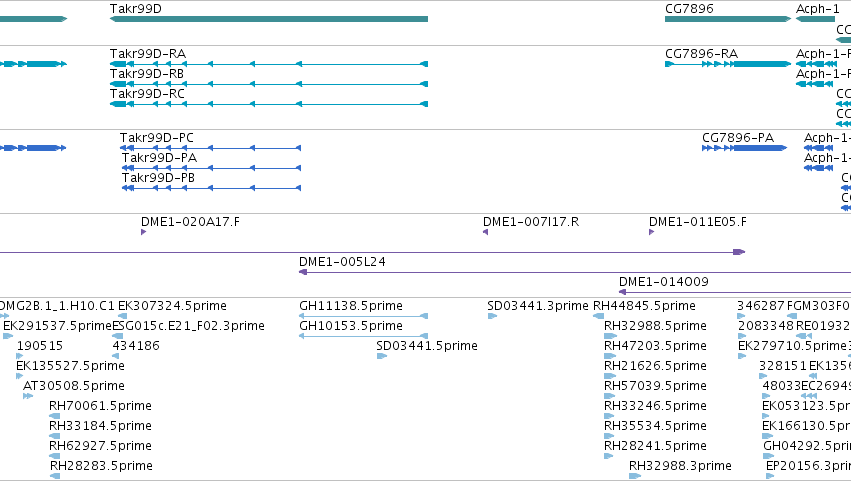This screenshot has width=851, height=481.
Task: Select the RH44845.5prime EST label
Action: coord(644,306)
